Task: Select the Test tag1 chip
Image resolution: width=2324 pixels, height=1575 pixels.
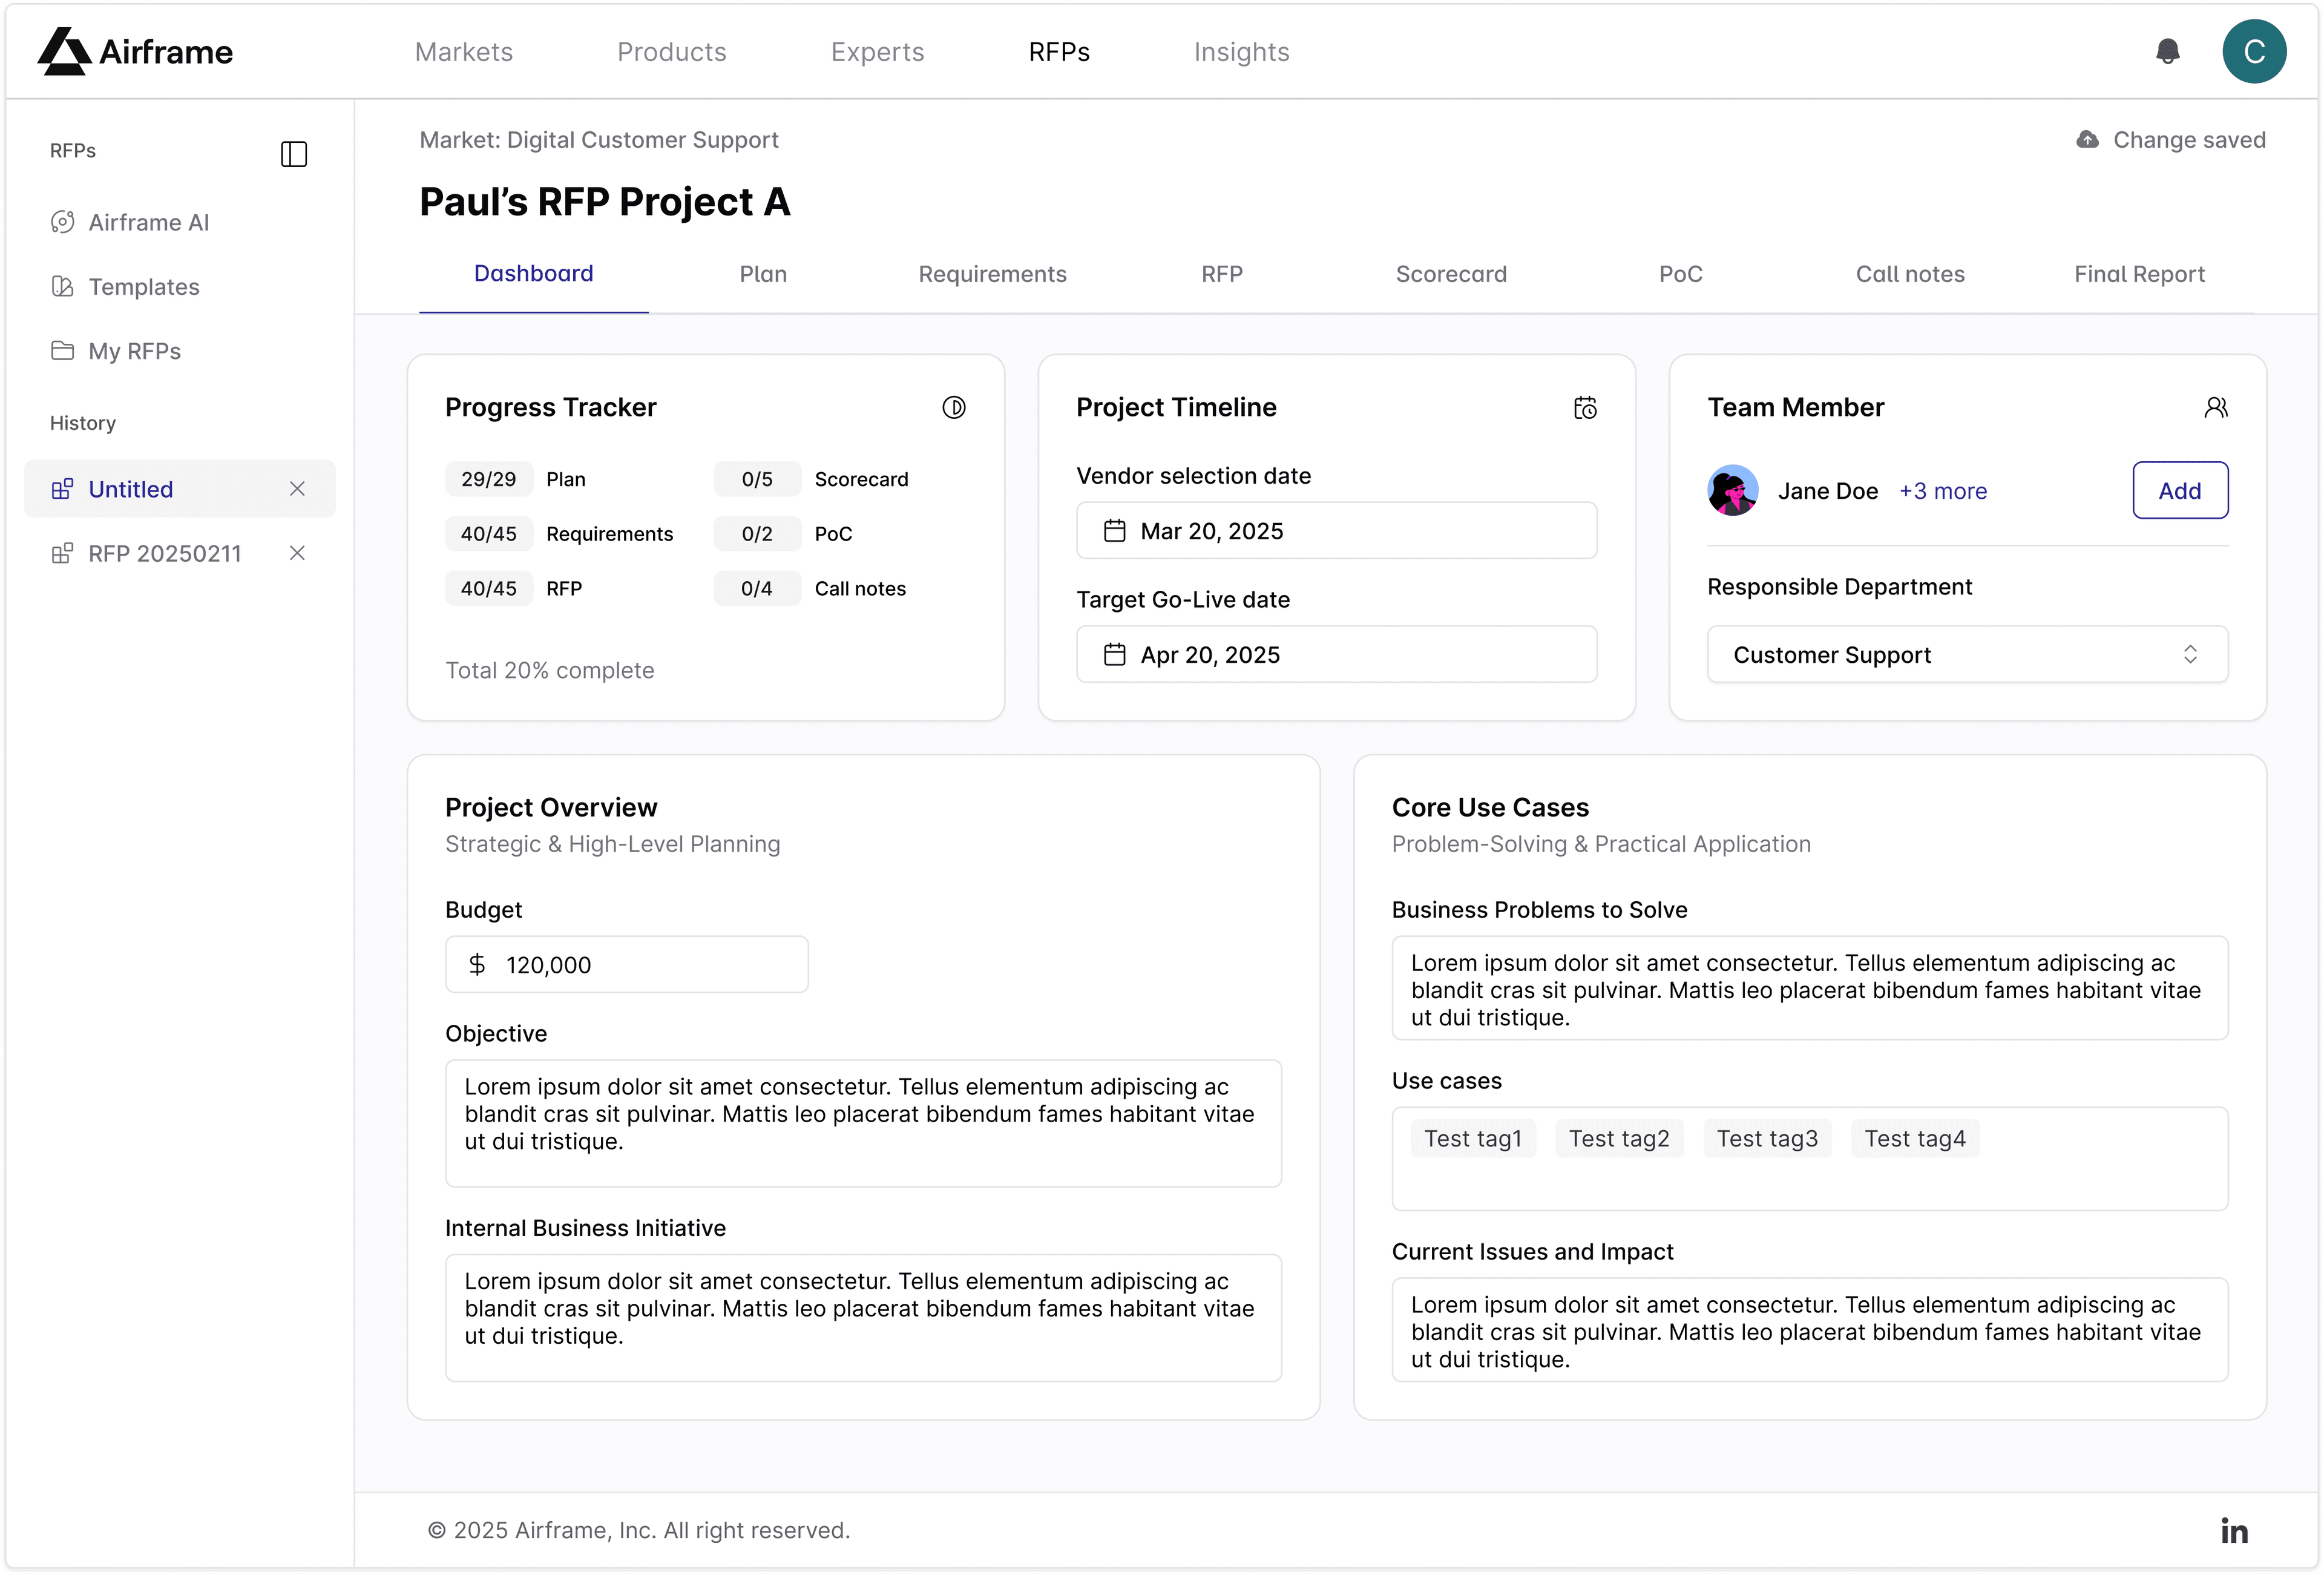Action: (x=1473, y=1139)
